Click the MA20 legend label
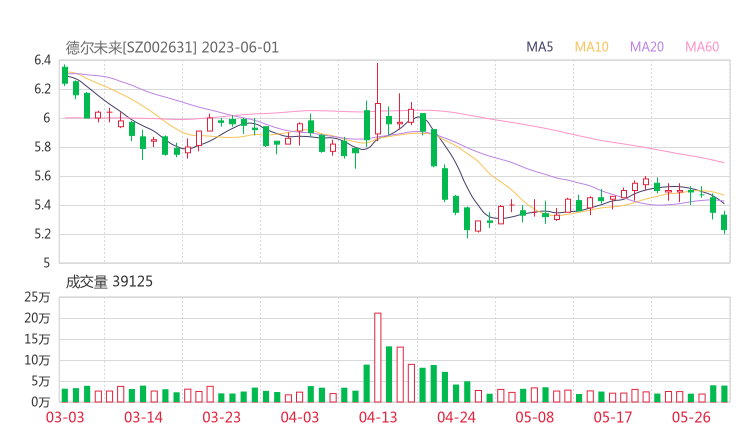Image resolution: width=740 pixels, height=440 pixels. click(x=647, y=47)
